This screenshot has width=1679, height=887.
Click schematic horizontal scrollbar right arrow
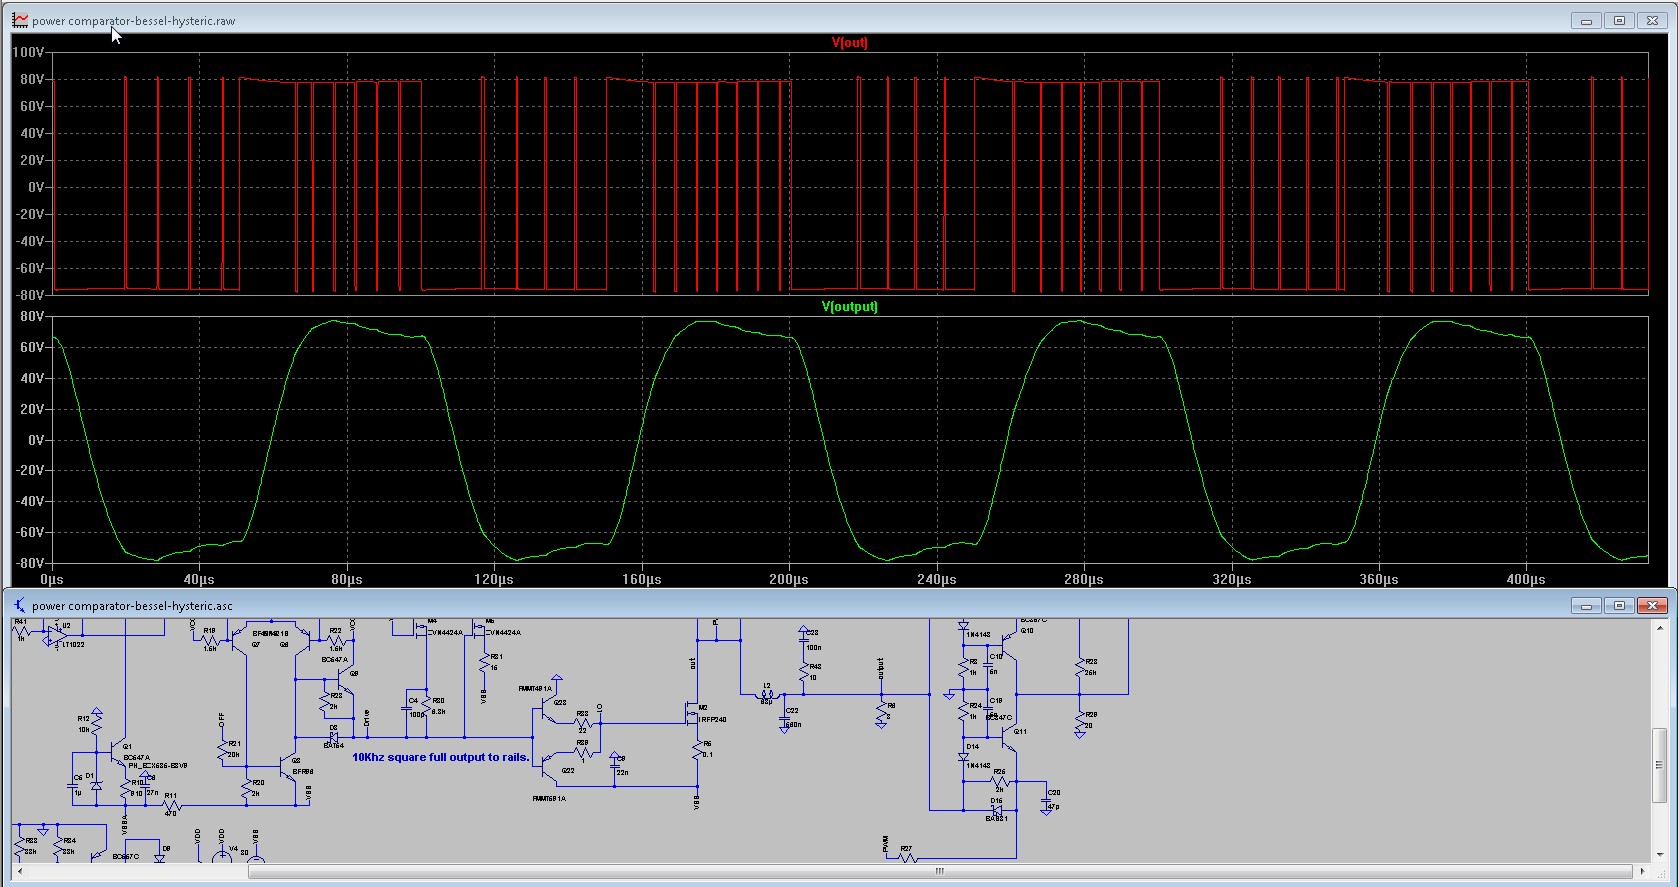[1643, 872]
